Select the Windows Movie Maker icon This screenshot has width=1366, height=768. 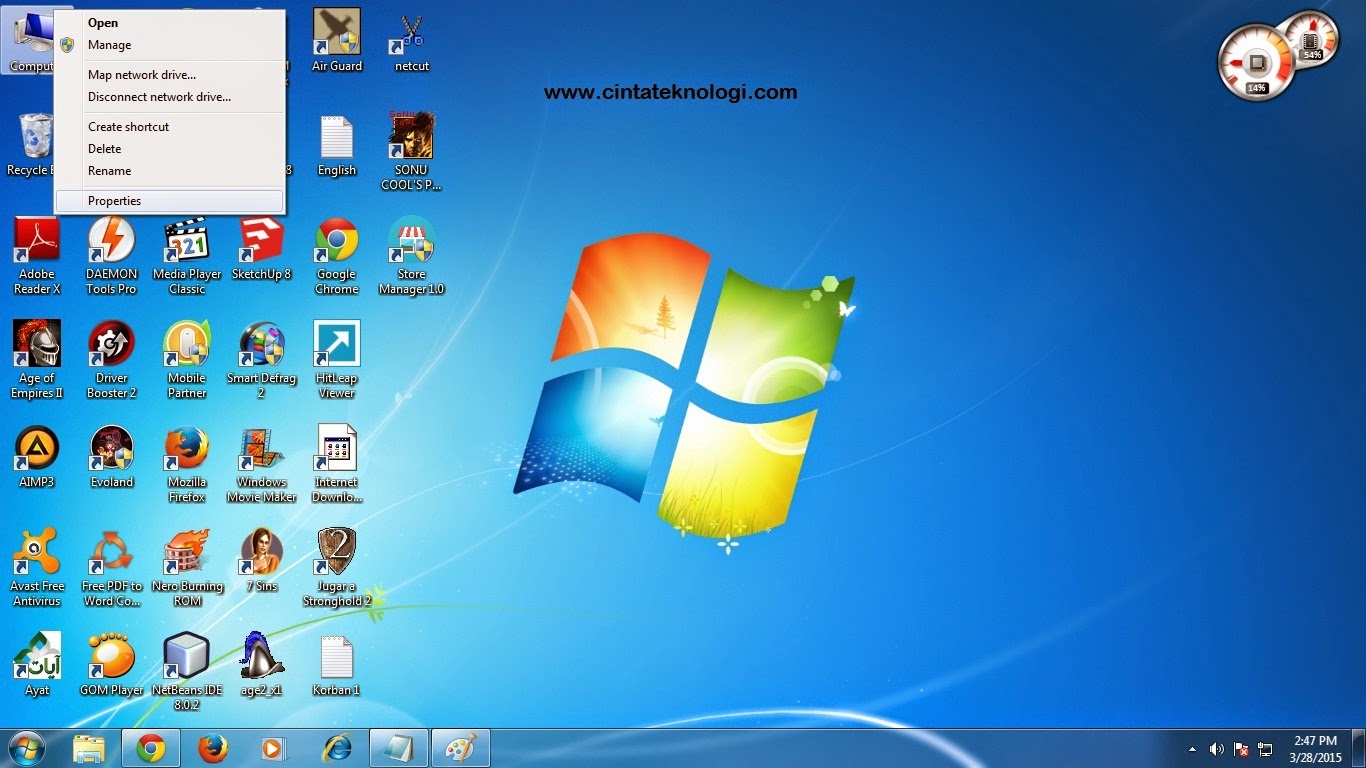click(x=262, y=464)
